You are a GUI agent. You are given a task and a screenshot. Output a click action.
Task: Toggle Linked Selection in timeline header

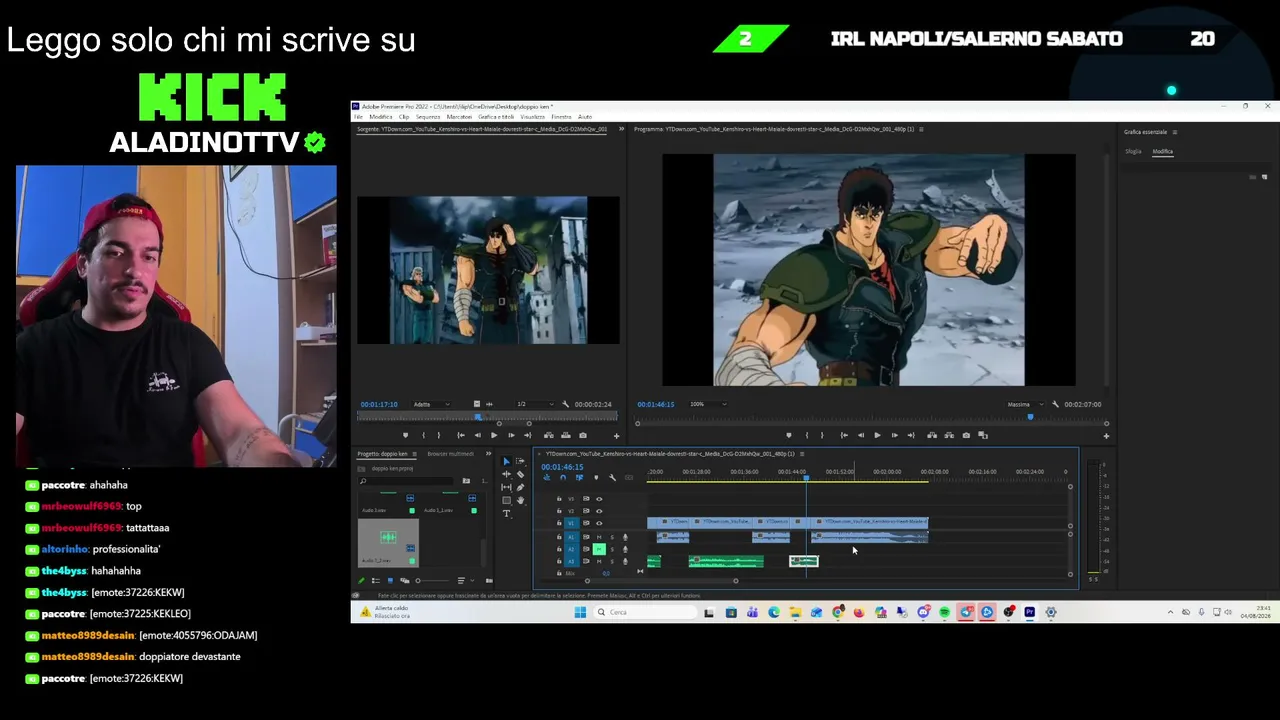point(579,477)
